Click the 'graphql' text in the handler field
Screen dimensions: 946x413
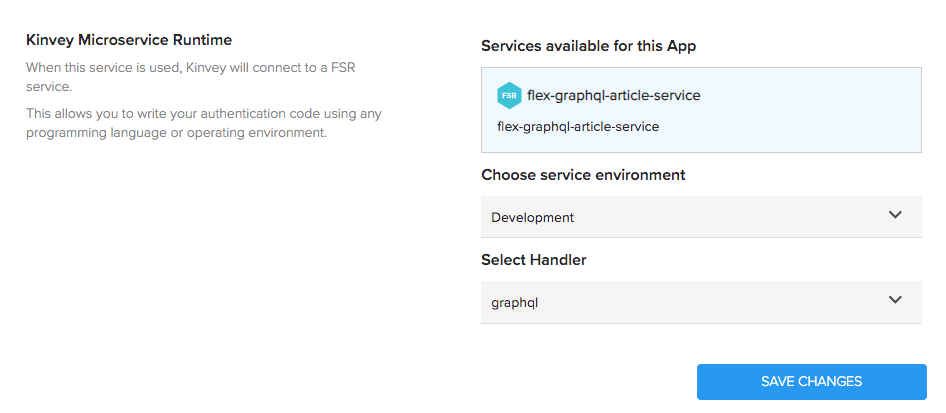point(515,301)
